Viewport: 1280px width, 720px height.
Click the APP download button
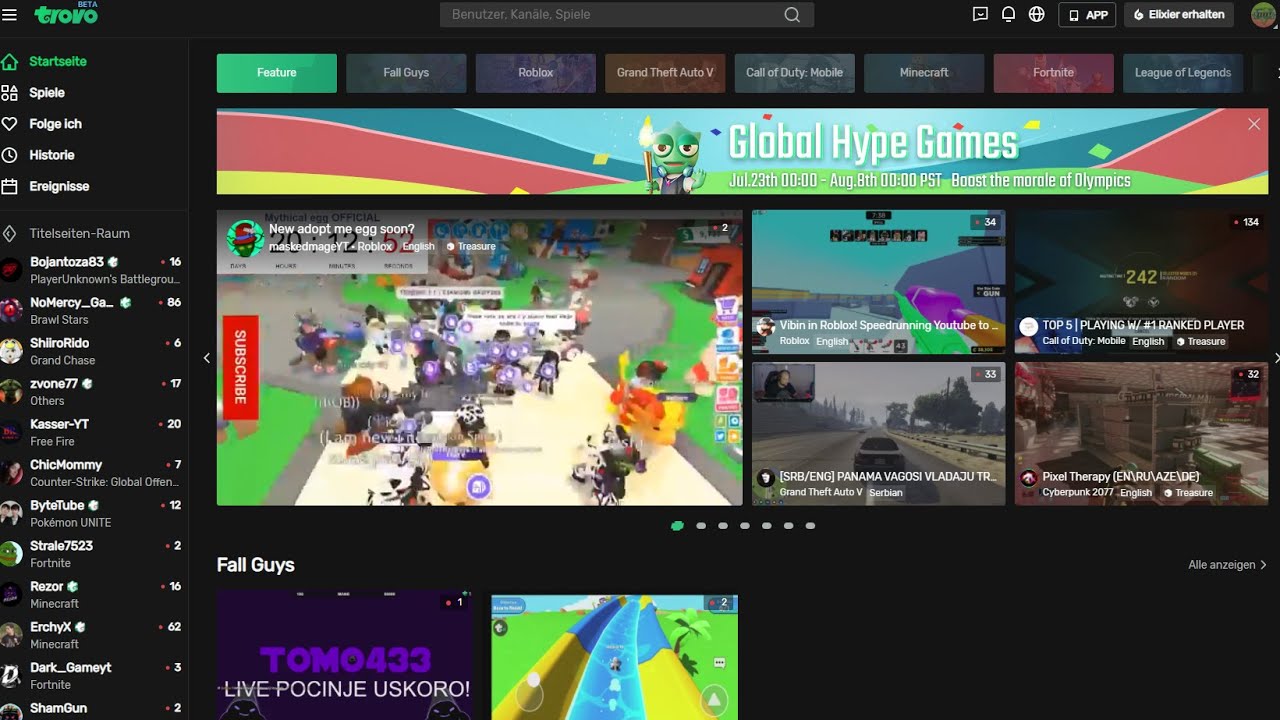pyautogui.click(x=1087, y=15)
